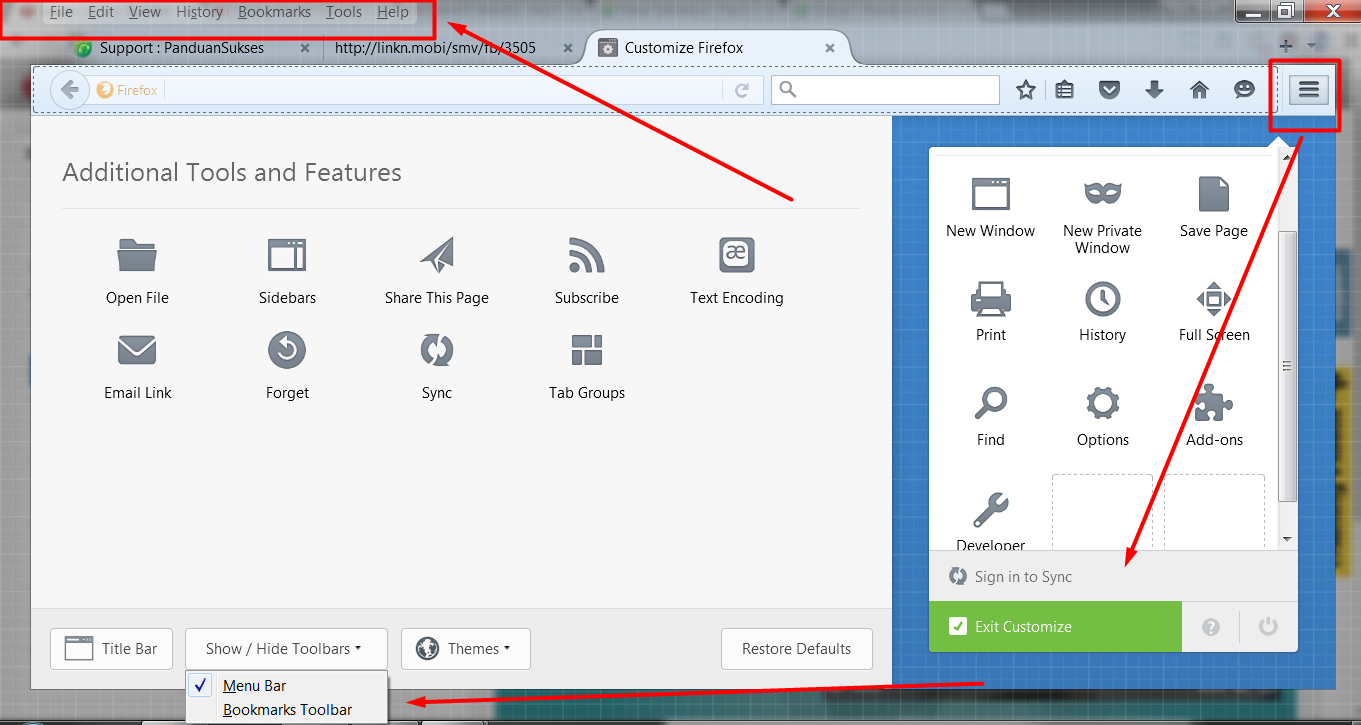Open the Downloads arrow icon
The height and width of the screenshot is (725, 1361).
coord(1154,90)
